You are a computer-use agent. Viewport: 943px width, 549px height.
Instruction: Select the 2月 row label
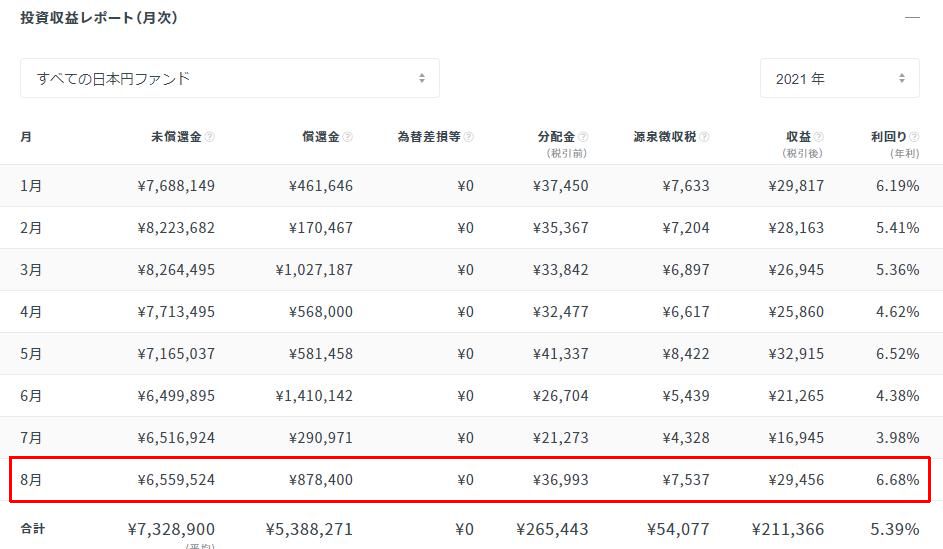pyautogui.click(x=31, y=228)
